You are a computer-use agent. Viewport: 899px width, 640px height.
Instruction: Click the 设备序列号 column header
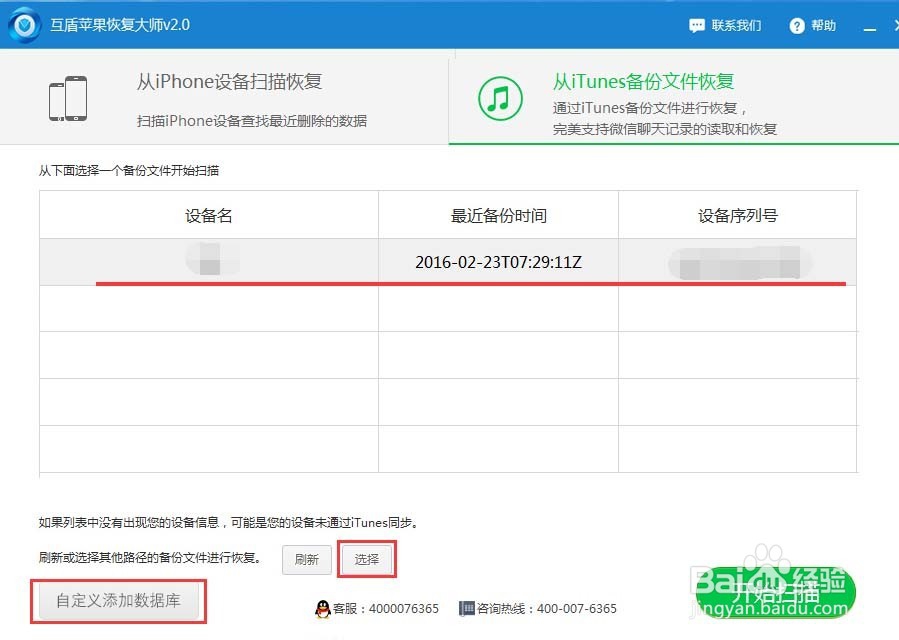pyautogui.click(x=737, y=216)
